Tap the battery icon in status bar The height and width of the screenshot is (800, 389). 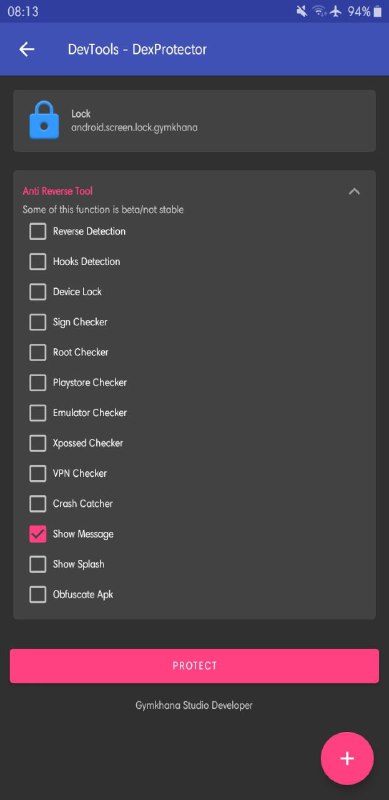pos(377,12)
